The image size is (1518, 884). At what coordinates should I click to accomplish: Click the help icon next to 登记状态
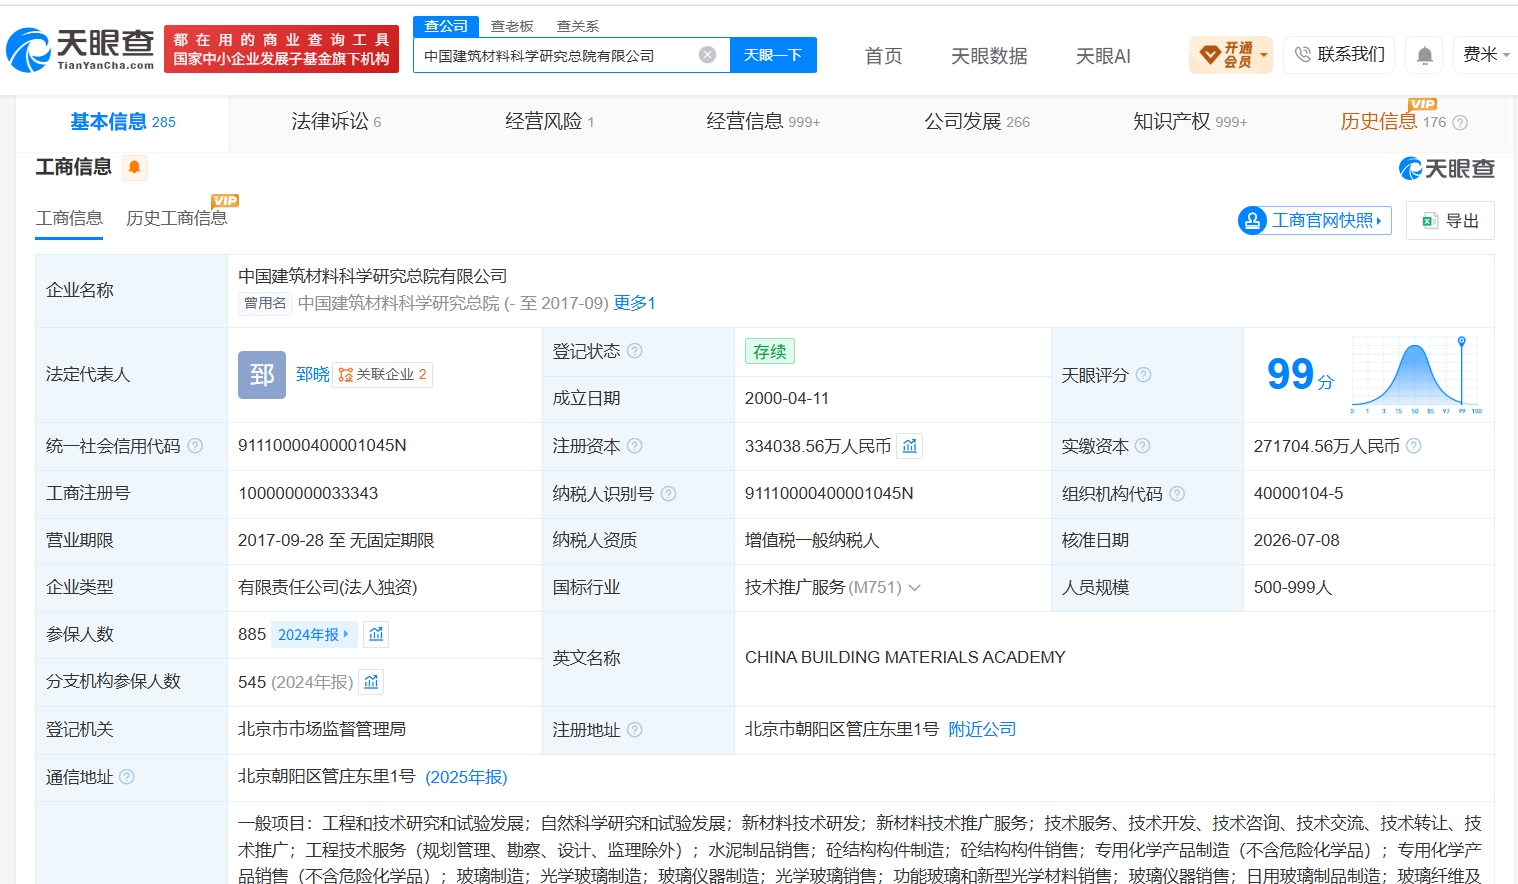coord(634,351)
